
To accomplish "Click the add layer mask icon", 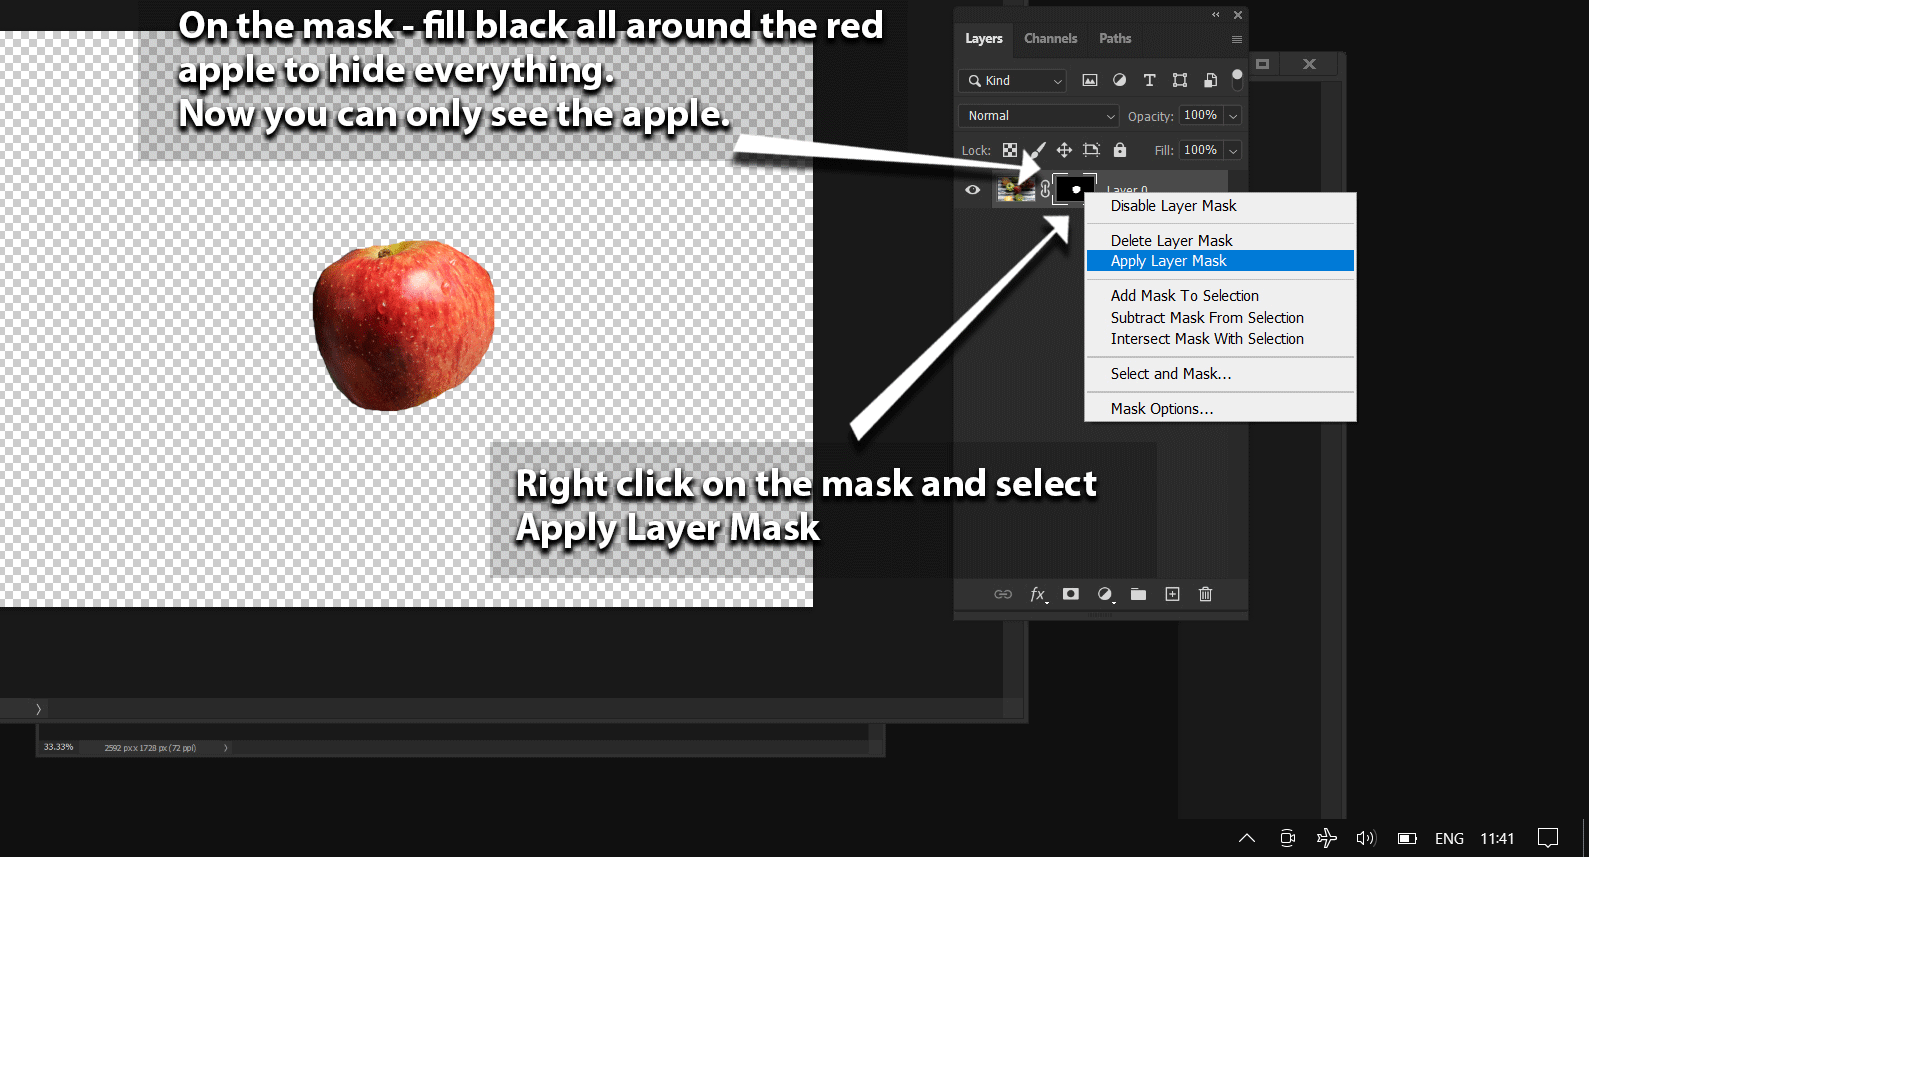I will pyautogui.click(x=1071, y=594).
